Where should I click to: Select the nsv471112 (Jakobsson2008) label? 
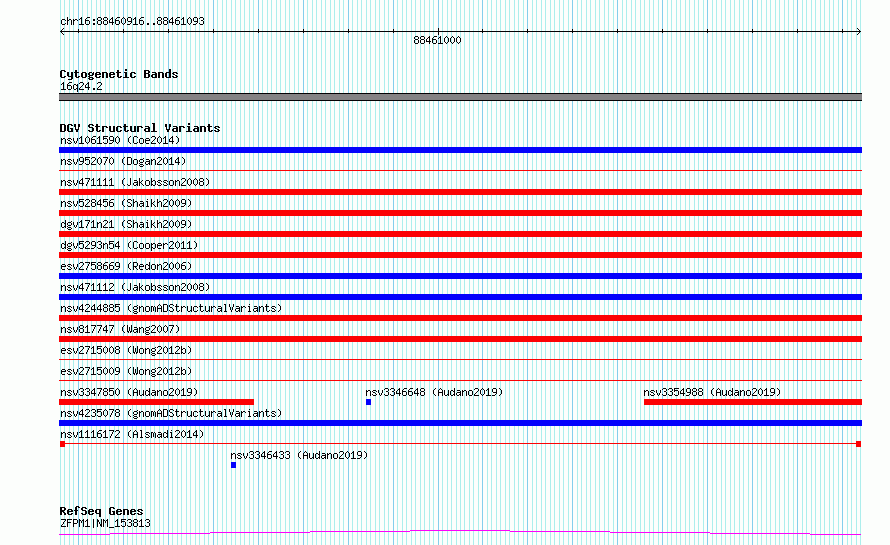tap(135, 287)
